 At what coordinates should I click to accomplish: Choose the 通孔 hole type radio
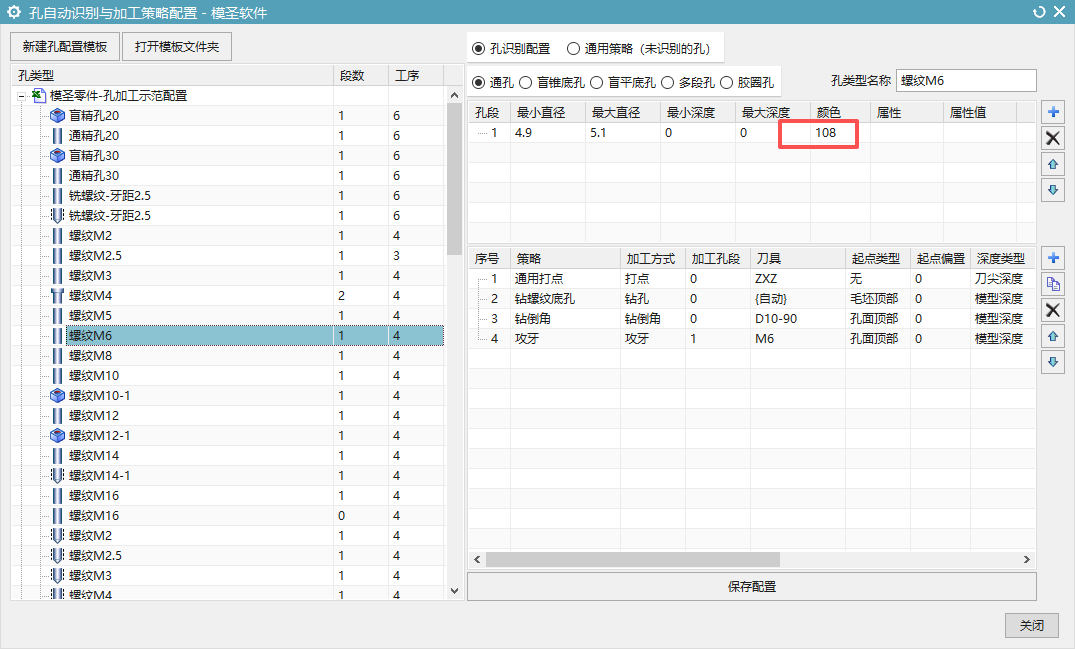(479, 82)
